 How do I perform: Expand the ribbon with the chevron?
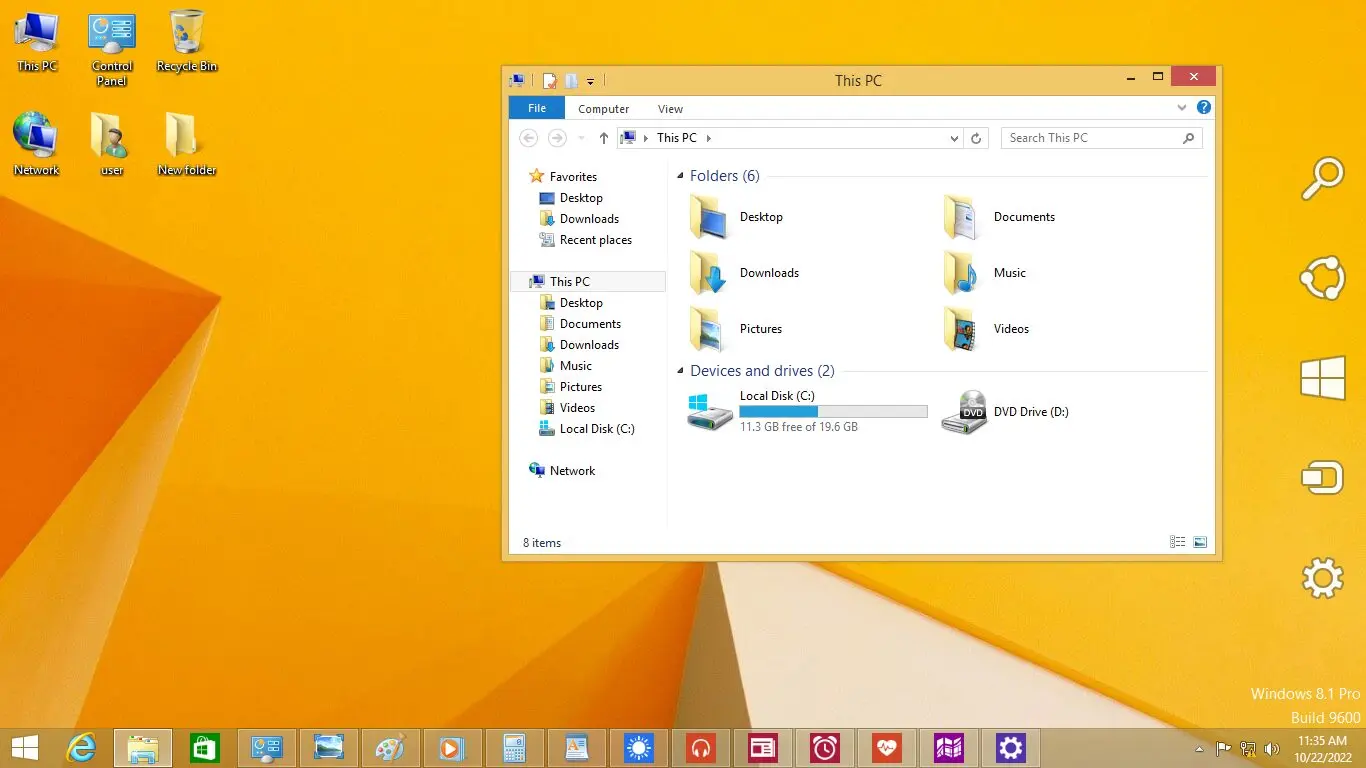[1182, 108]
